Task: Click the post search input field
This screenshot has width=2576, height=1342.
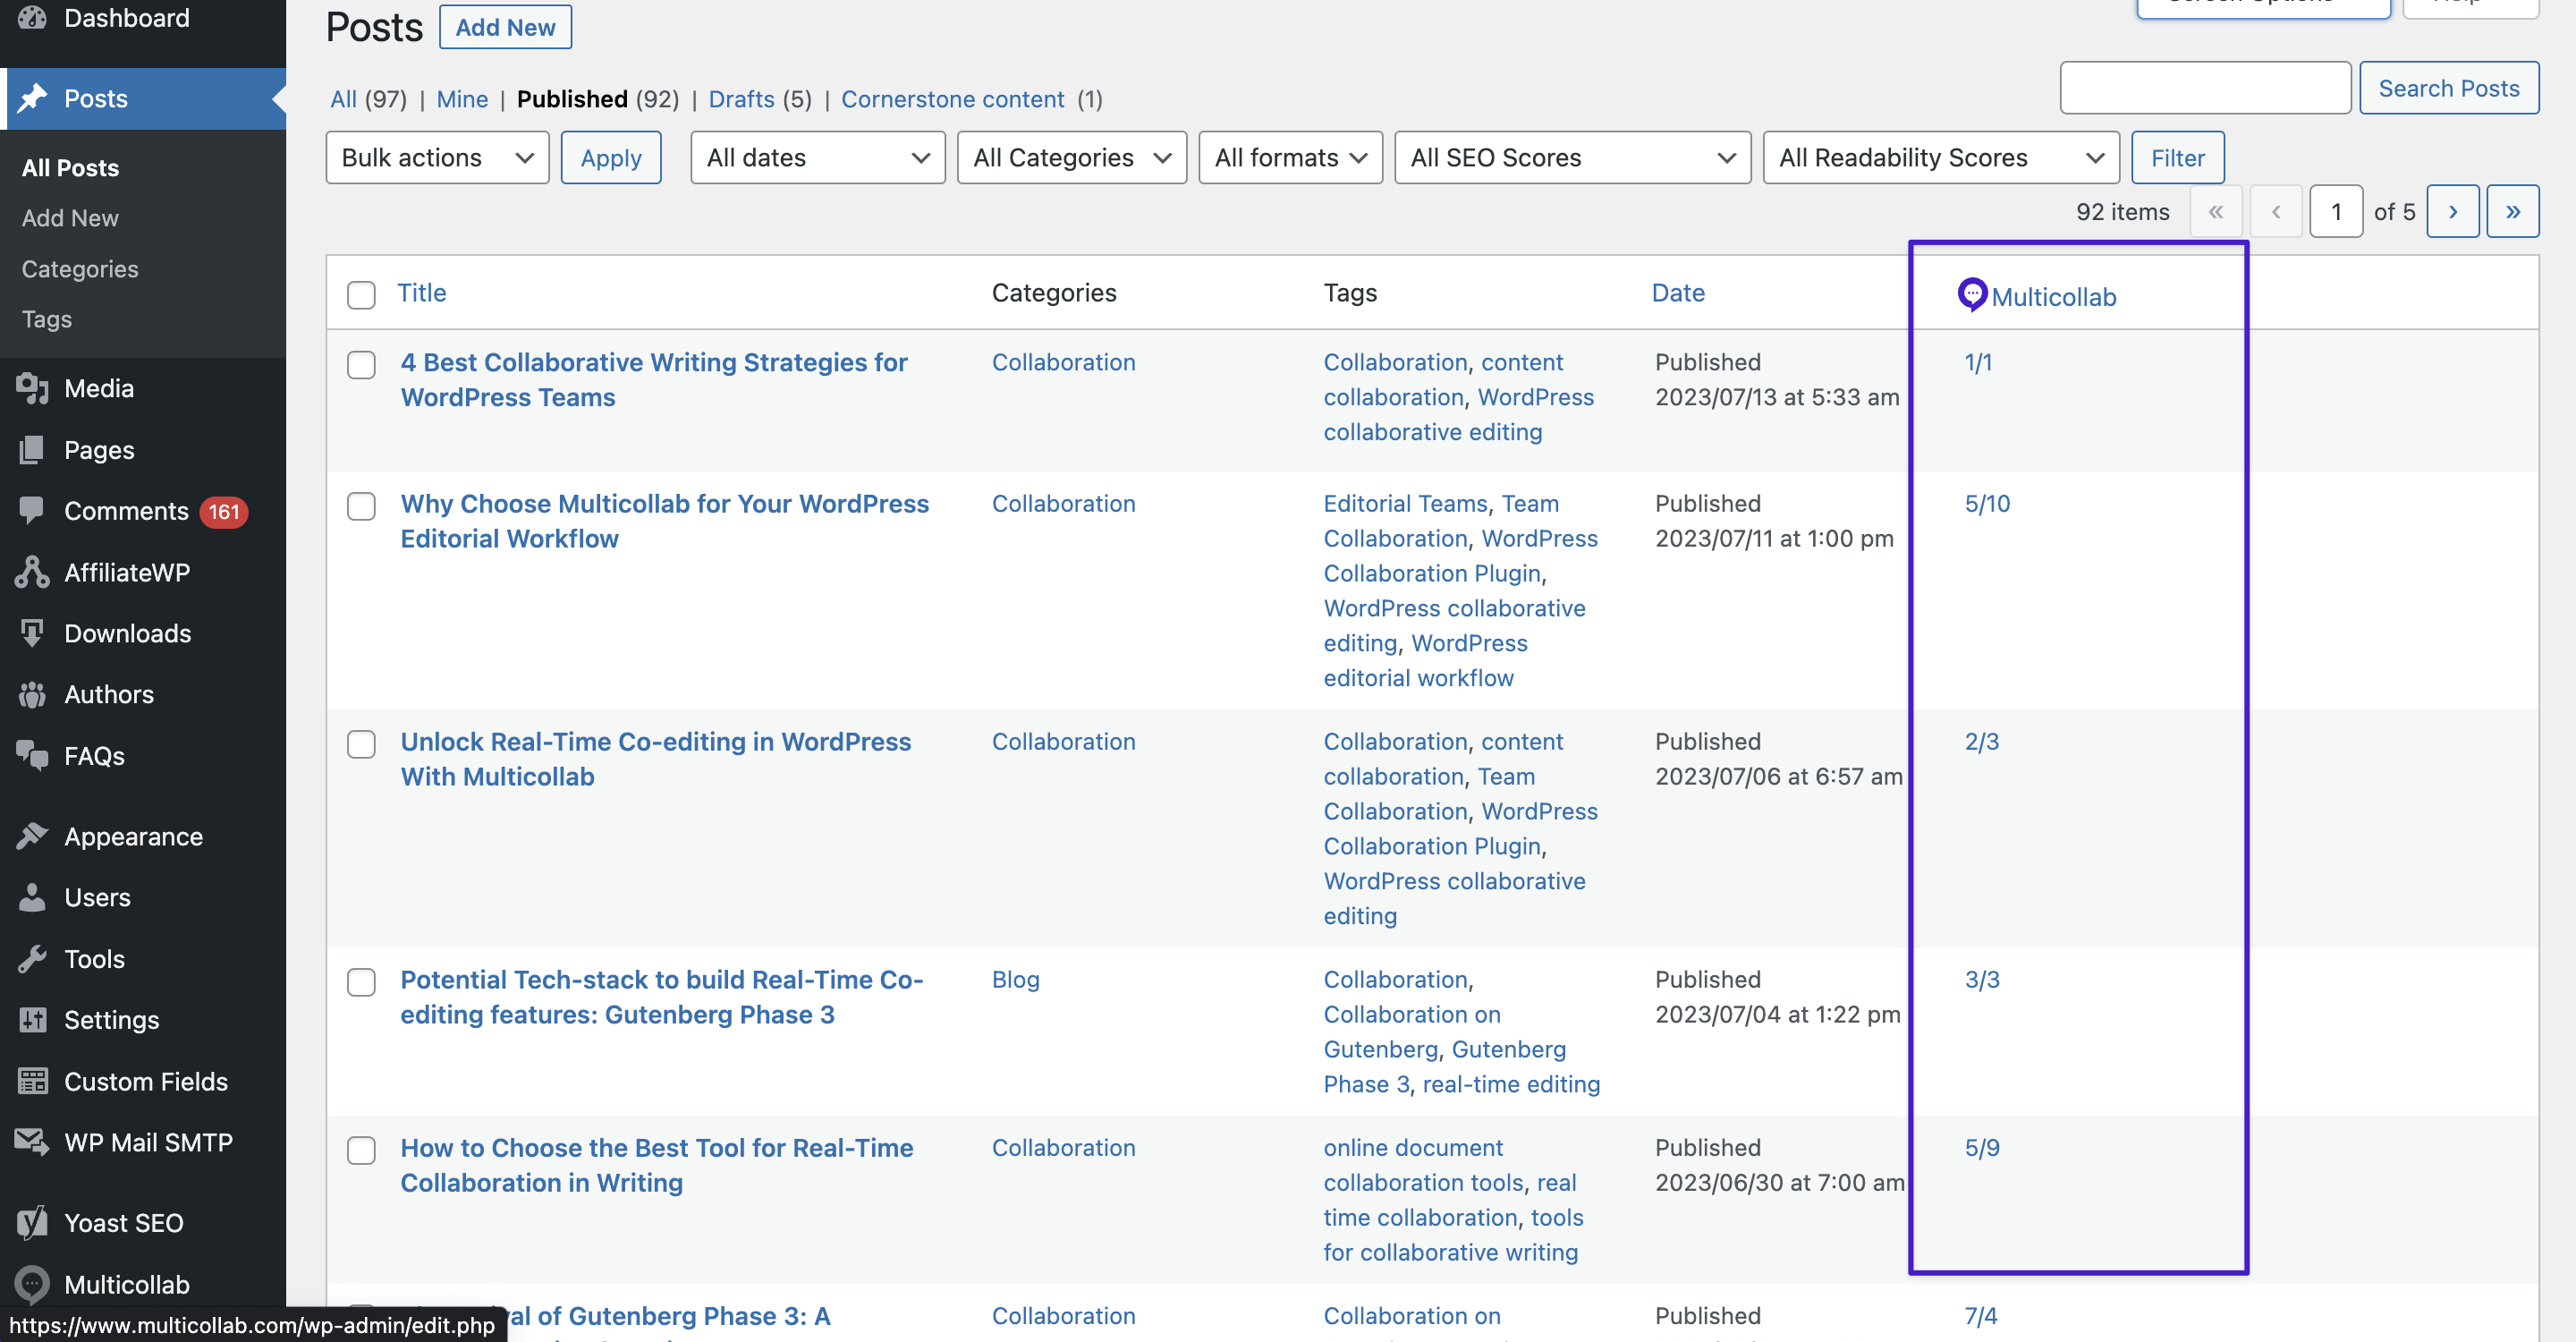Action: pyautogui.click(x=2205, y=88)
